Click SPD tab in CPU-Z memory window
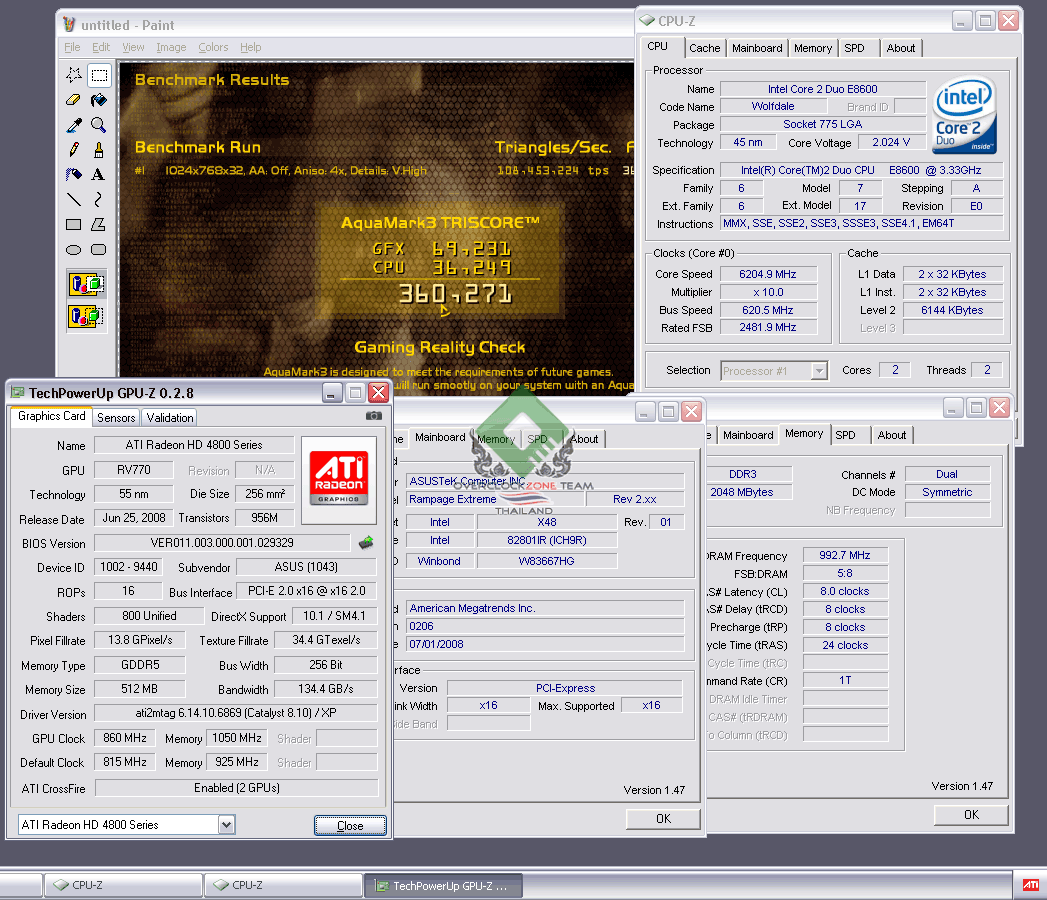Viewport: 1047px width, 900px height. coord(845,435)
